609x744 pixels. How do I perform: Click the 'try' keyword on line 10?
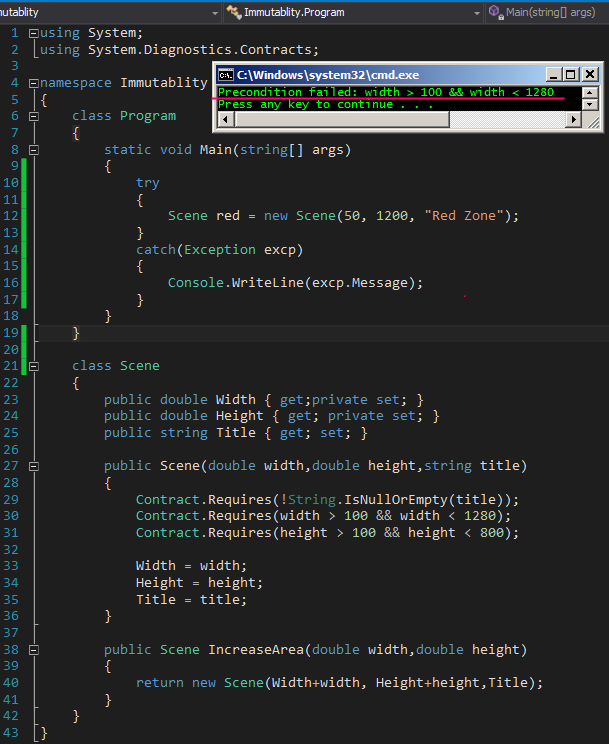point(148,183)
